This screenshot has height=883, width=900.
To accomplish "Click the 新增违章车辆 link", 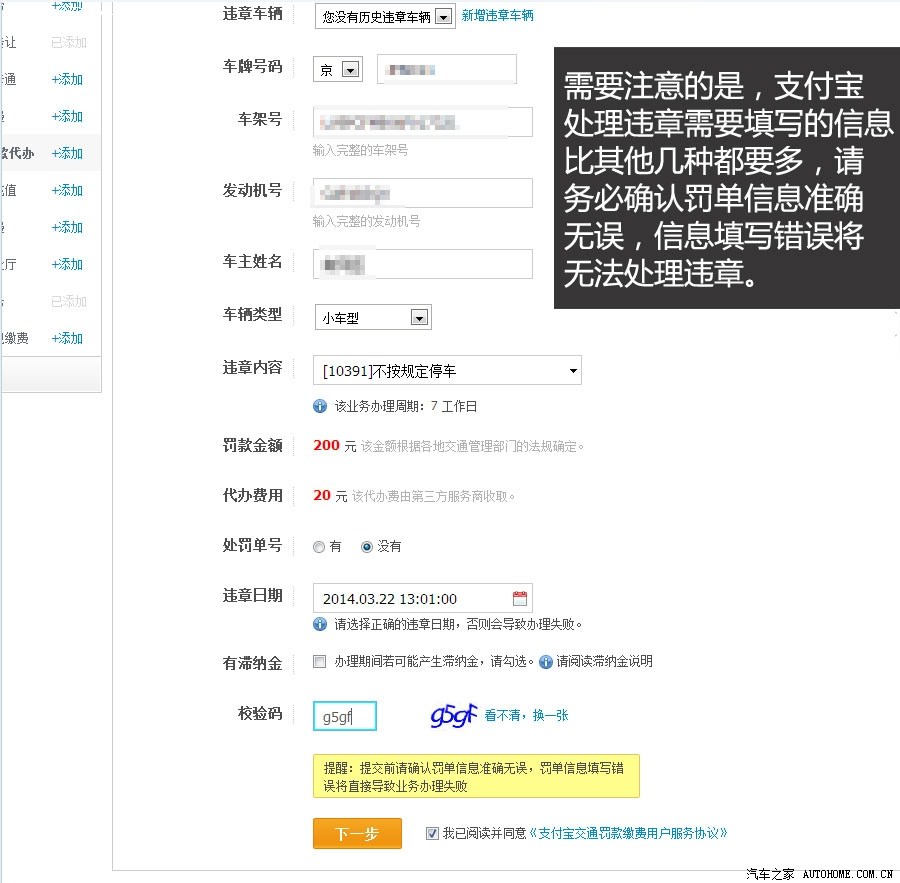I will click(x=497, y=16).
